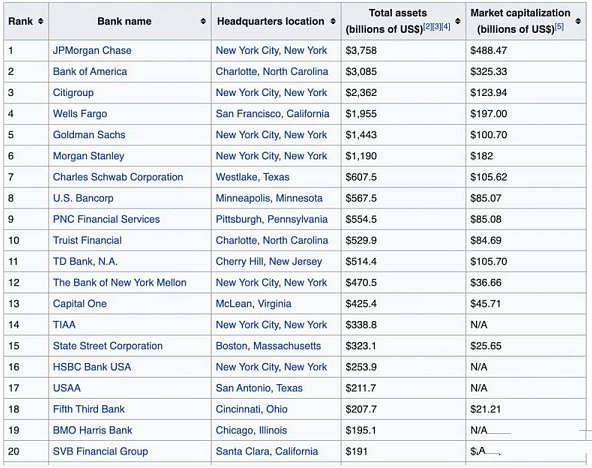
Task: Open the JPMorgan Chase link
Action: 92,51
